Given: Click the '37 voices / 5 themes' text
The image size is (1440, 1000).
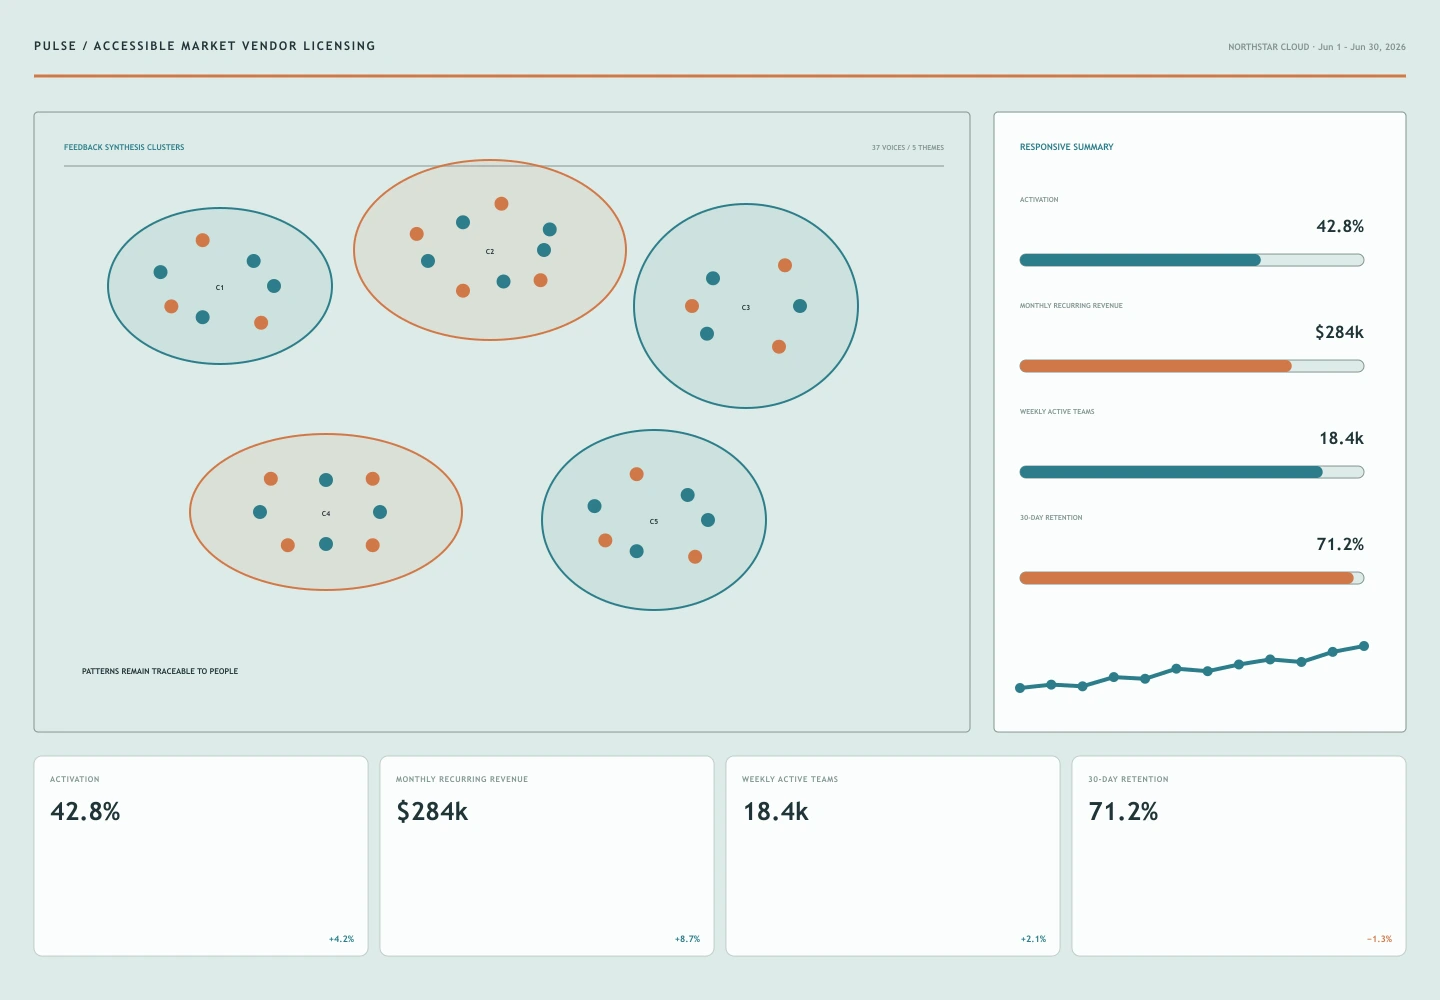Looking at the screenshot, I should (x=907, y=148).
